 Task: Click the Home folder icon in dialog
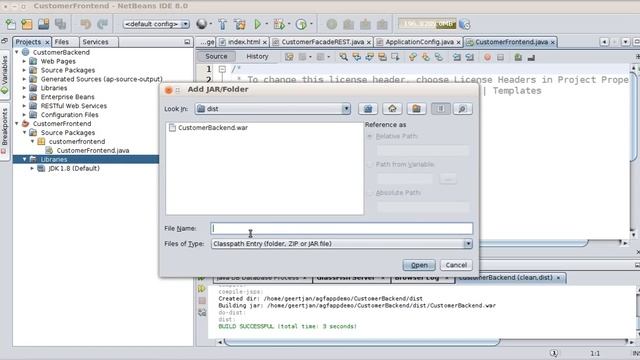pyautogui.click(x=392, y=109)
